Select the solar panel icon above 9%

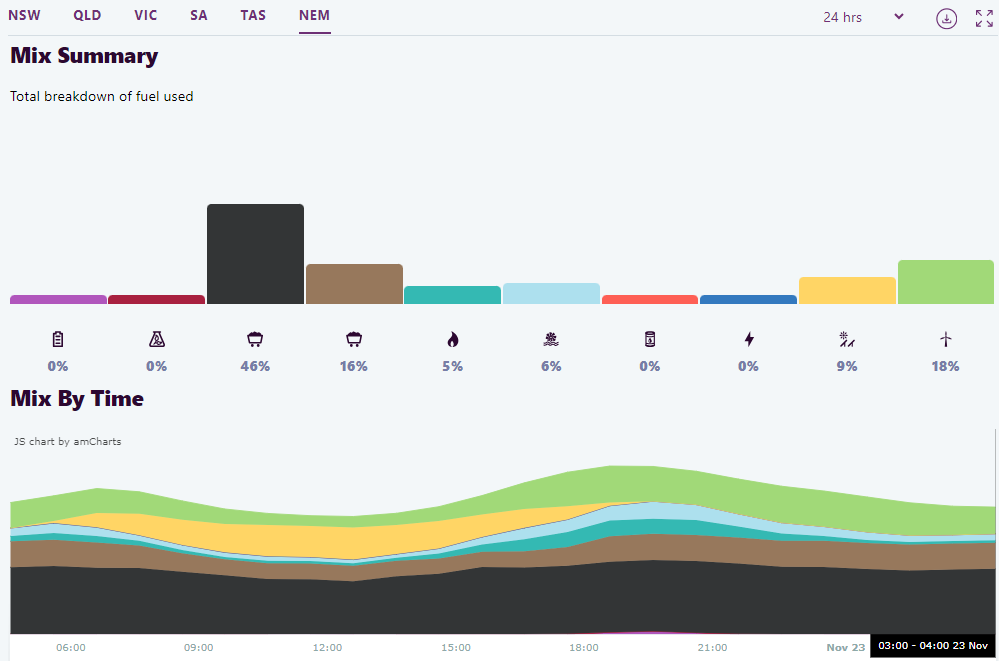pos(847,339)
